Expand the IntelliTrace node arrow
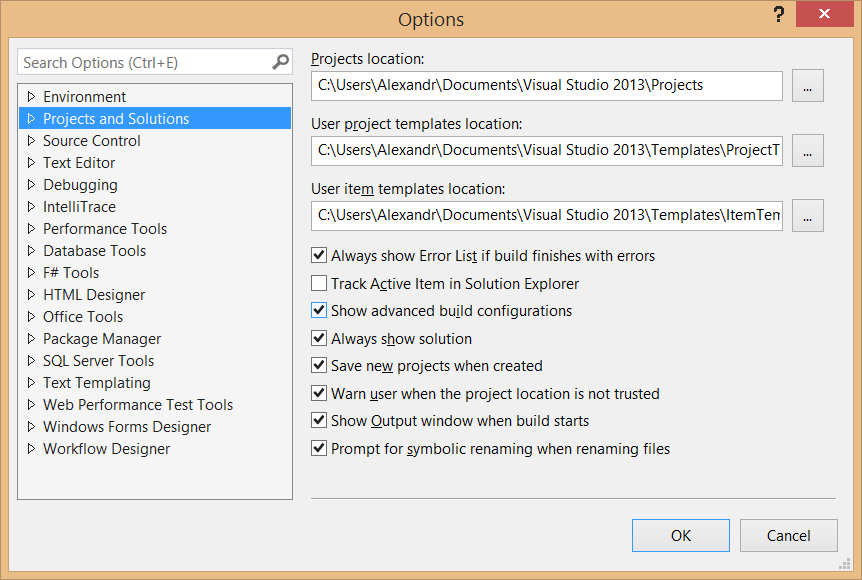This screenshot has width=862, height=580. click(x=31, y=206)
